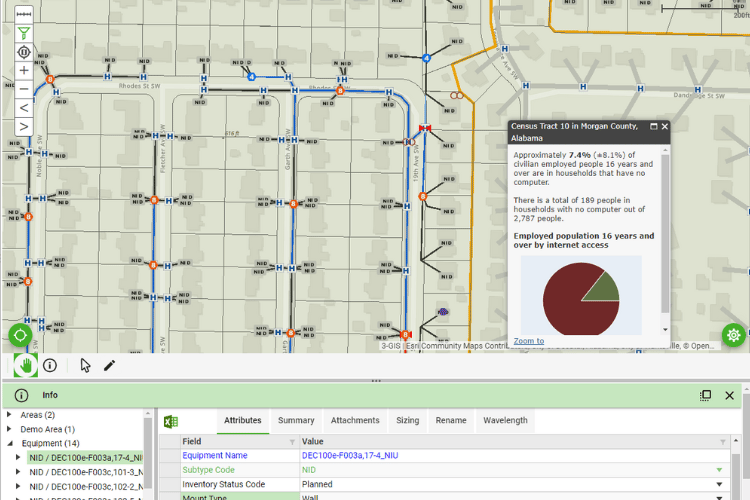Click the Inventory Status Code field label
This screenshot has width=750, height=500.
(x=223, y=484)
